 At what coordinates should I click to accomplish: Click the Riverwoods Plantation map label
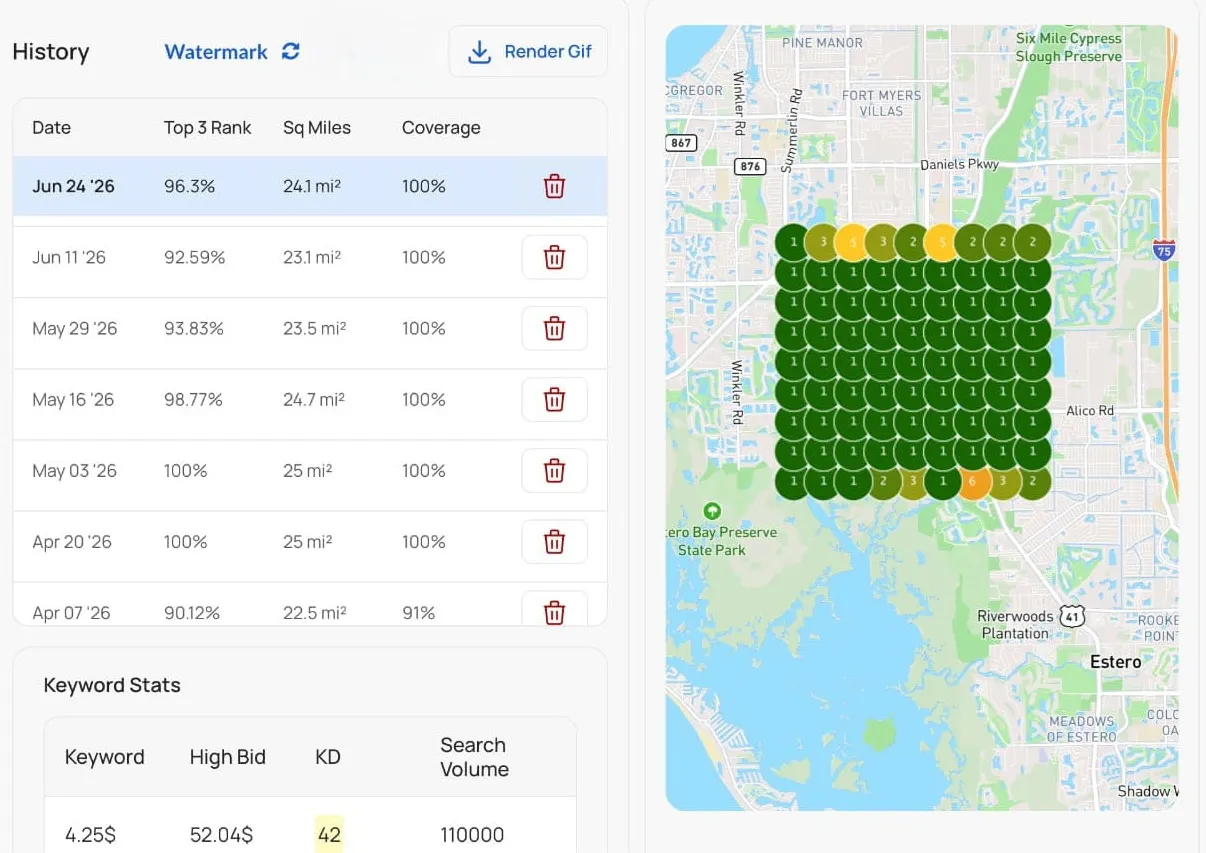1015,625
